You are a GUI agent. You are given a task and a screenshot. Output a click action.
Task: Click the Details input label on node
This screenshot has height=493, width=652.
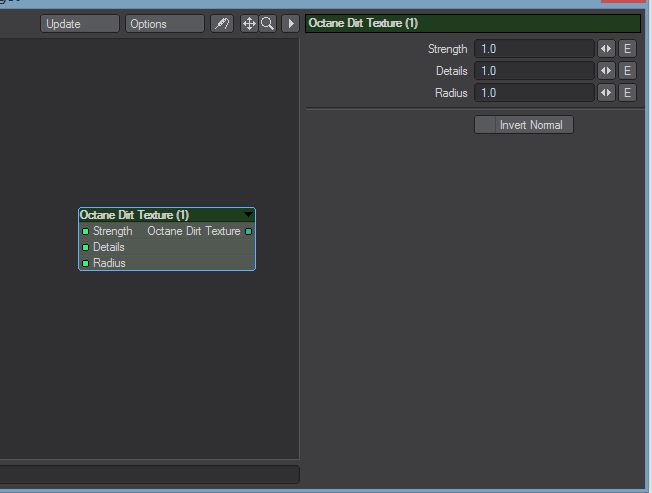coord(109,247)
